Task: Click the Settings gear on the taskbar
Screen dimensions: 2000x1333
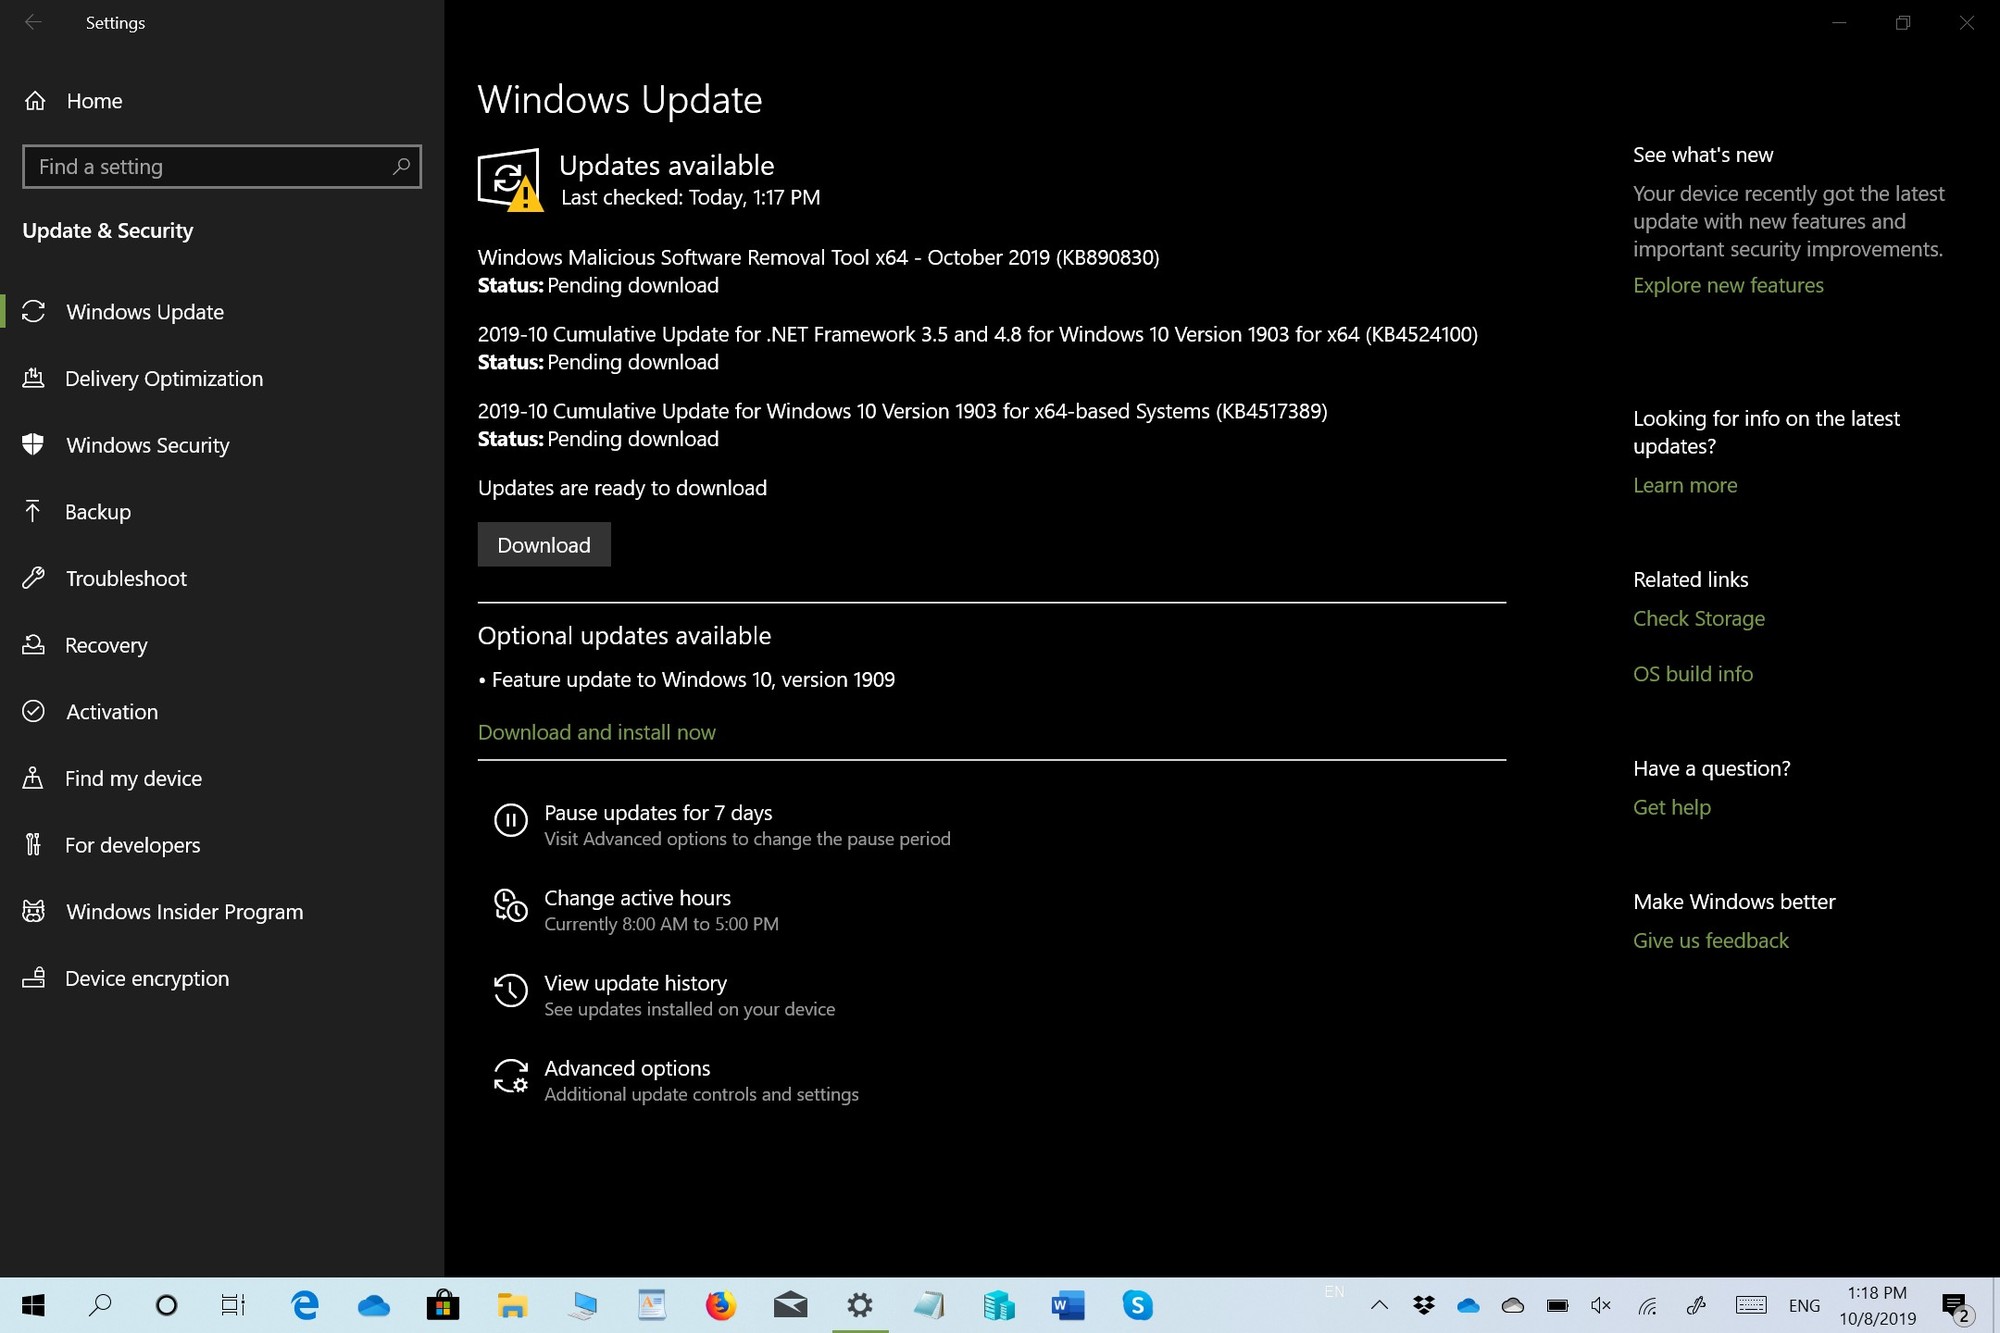Action: [860, 1305]
